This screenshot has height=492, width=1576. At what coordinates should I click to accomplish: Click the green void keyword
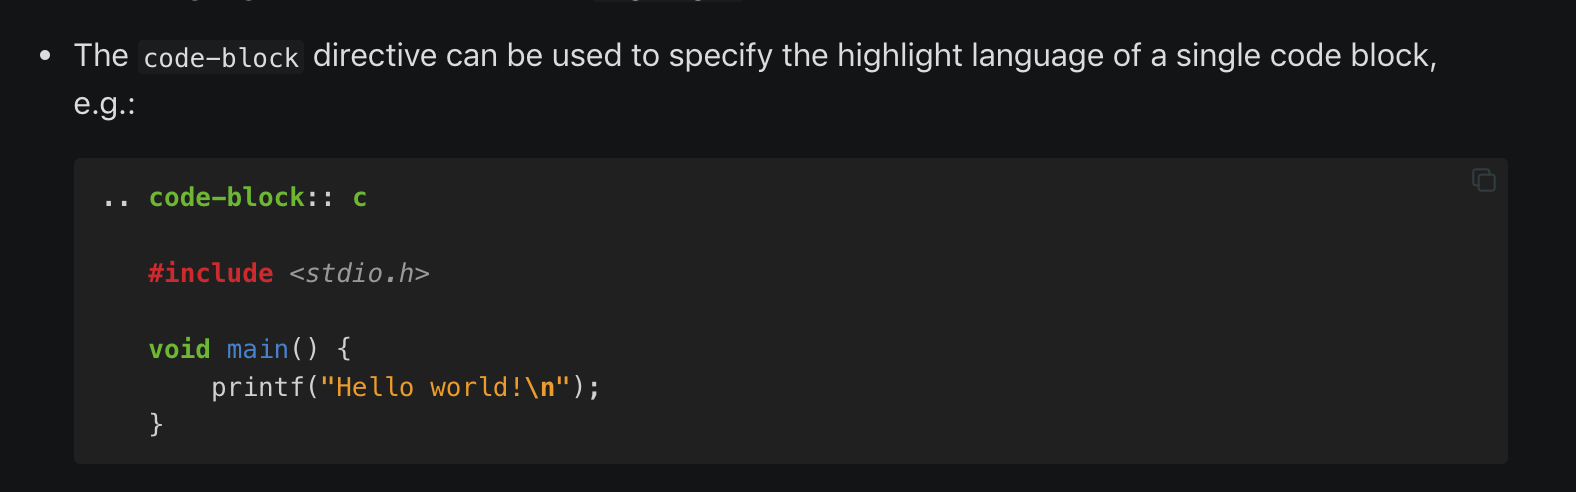(179, 349)
